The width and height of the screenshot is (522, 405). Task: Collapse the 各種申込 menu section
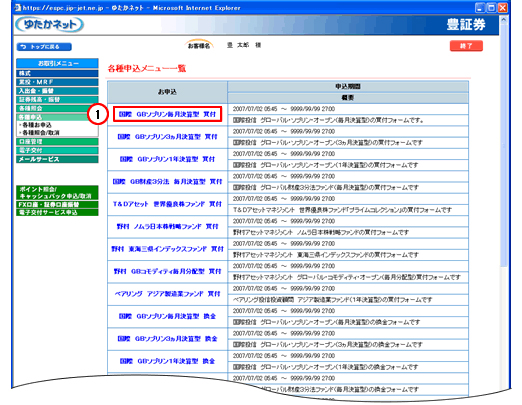tap(57, 117)
